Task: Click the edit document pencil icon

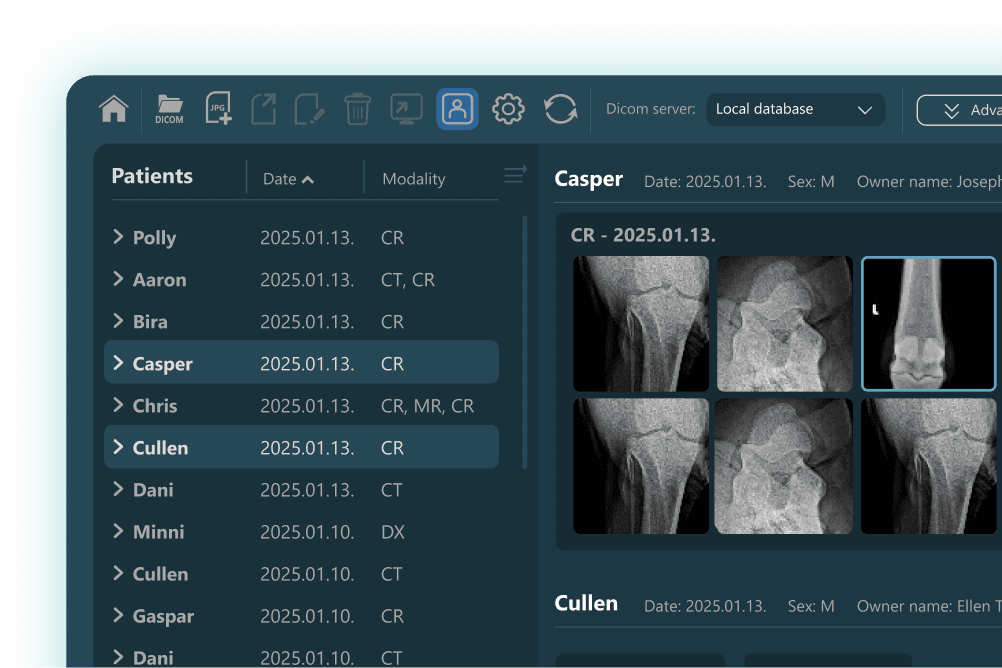Action: tap(309, 109)
